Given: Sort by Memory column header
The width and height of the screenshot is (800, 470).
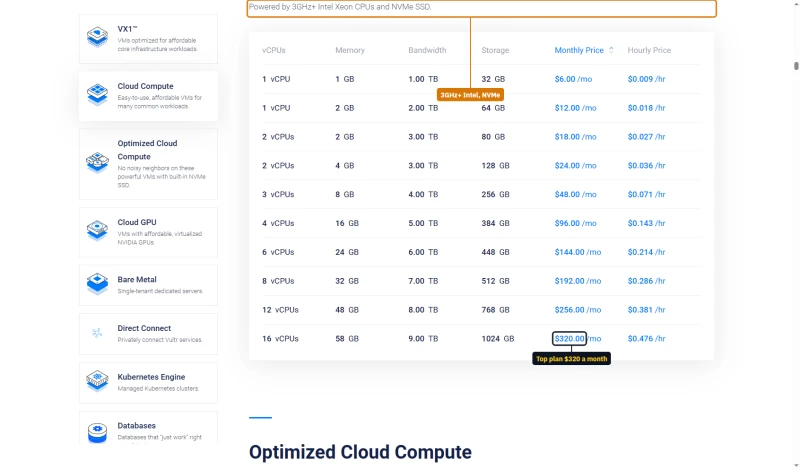Looking at the screenshot, I should [x=350, y=50].
